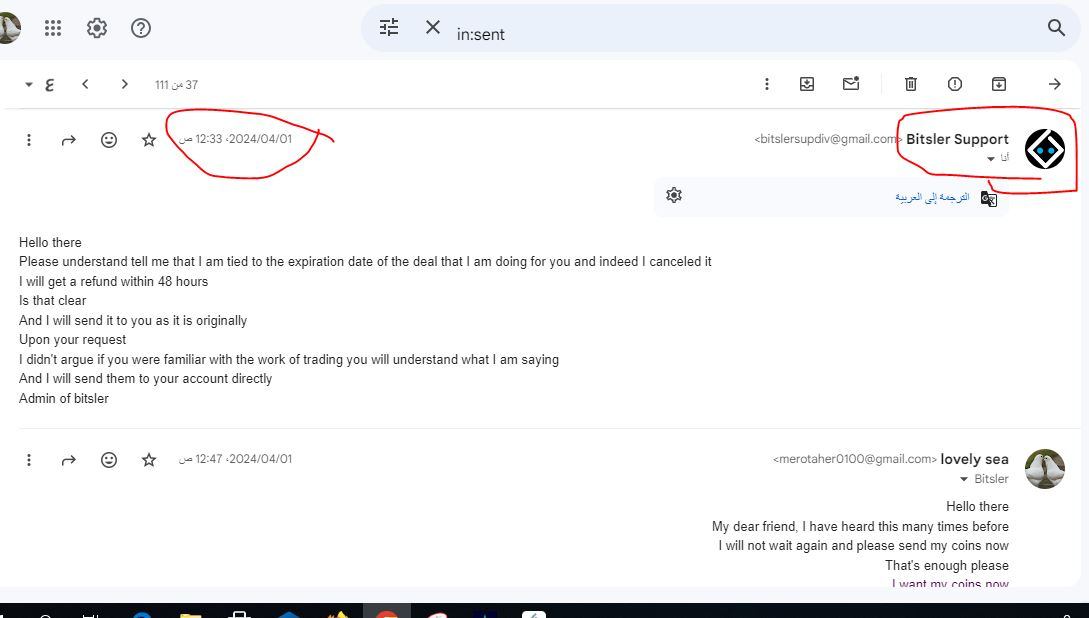The image size is (1089, 618).
Task: Delete the conversation with the trash icon
Action: [910, 84]
